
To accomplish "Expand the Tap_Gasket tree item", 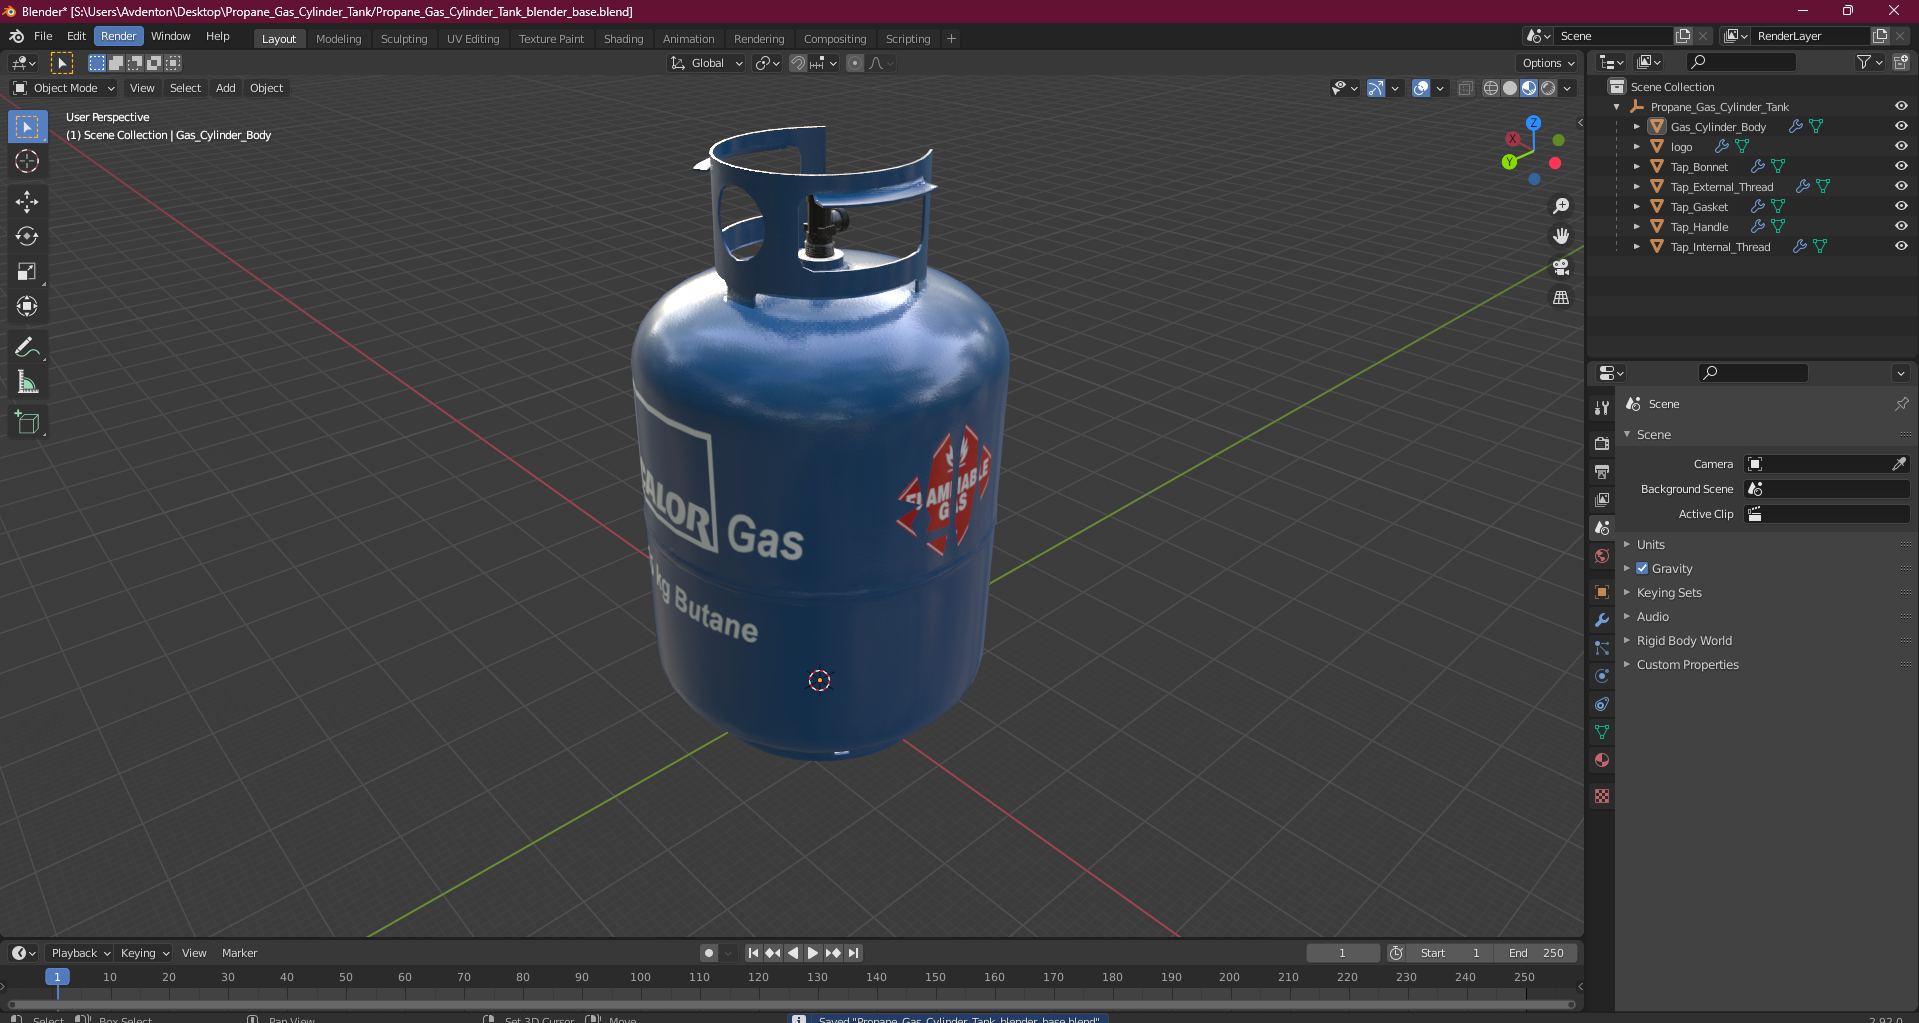I will (1636, 206).
